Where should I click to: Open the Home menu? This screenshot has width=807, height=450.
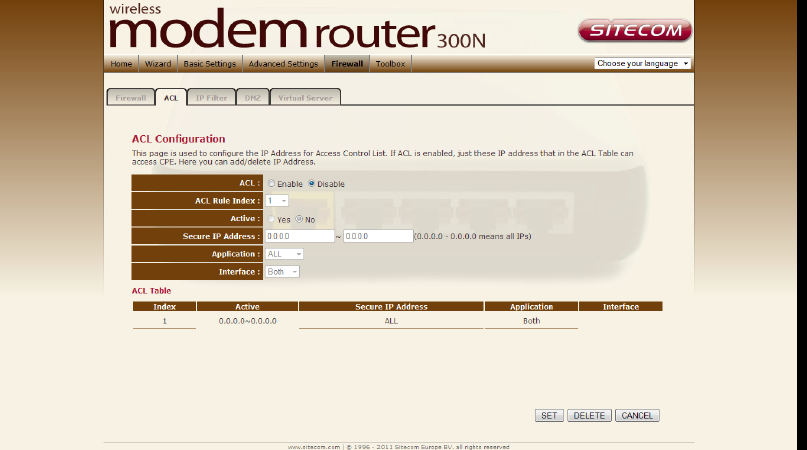[x=121, y=64]
